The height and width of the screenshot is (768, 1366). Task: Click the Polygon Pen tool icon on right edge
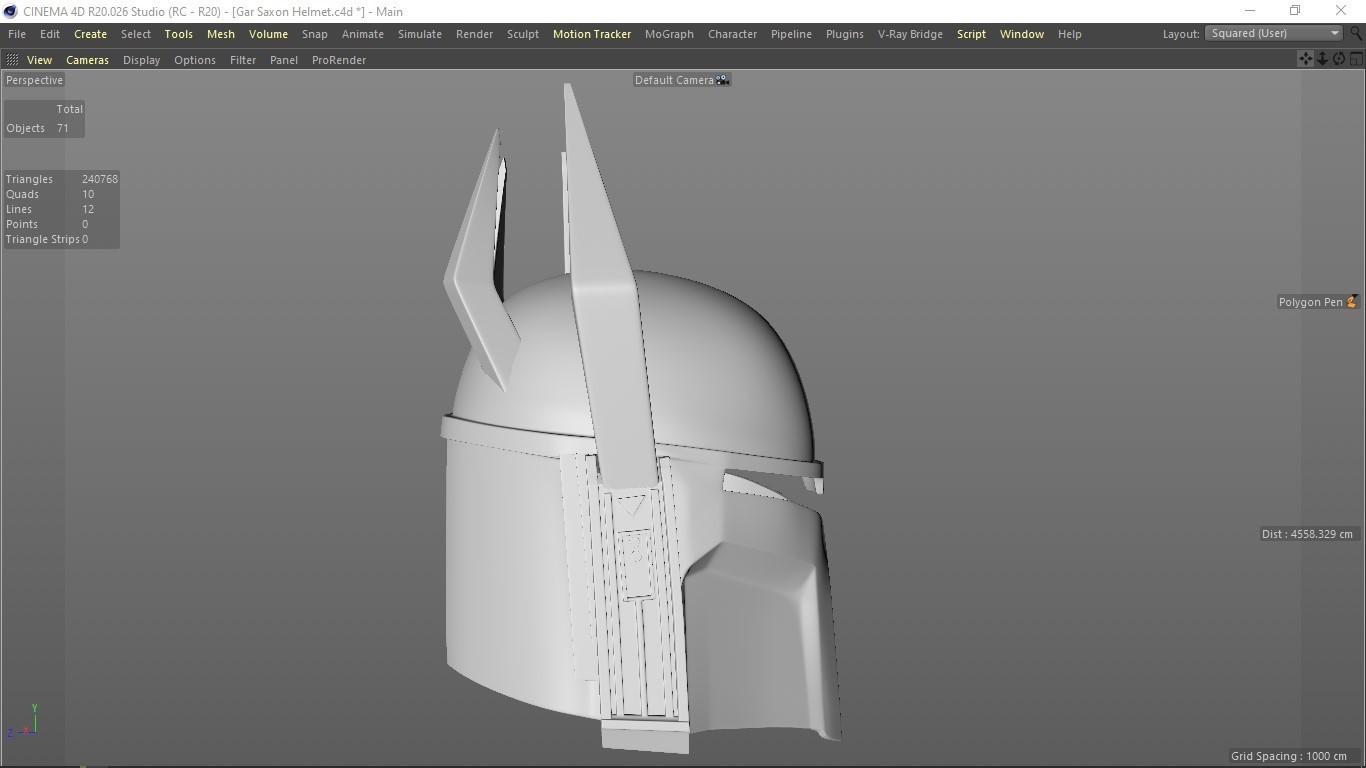(1352, 301)
